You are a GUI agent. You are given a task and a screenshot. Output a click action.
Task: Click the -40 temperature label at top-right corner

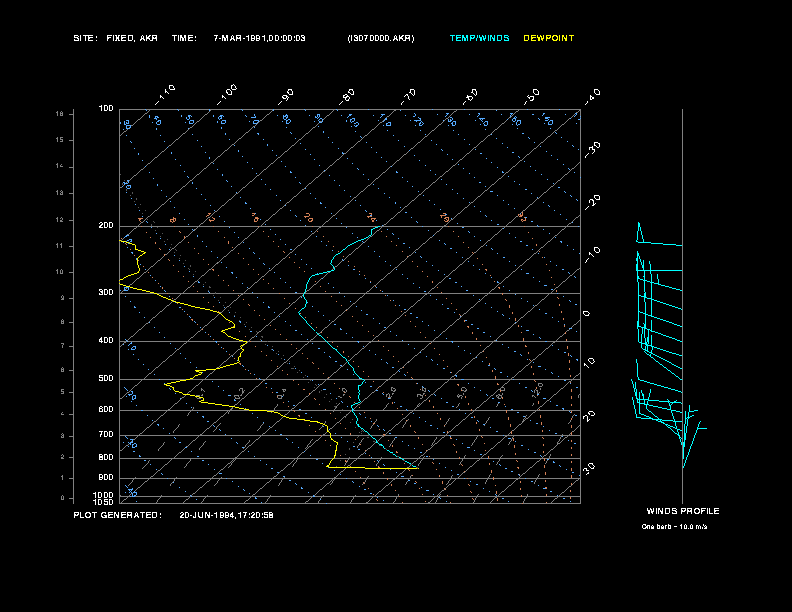[592, 96]
